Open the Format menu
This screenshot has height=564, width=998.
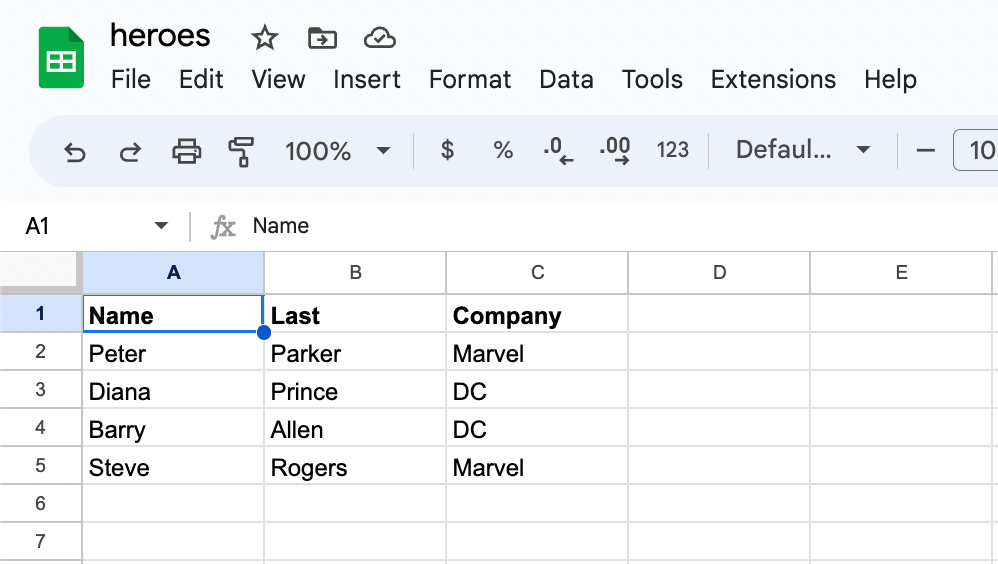(470, 80)
